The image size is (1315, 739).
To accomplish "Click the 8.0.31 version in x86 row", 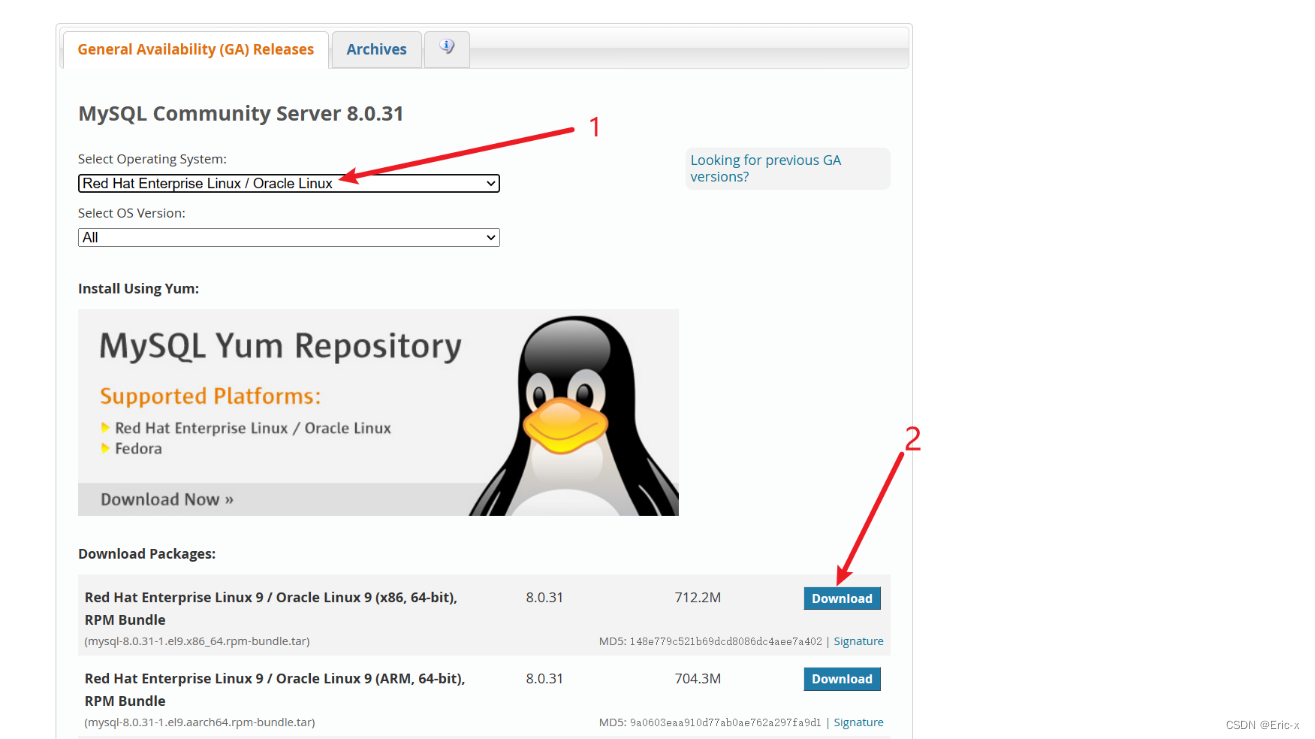I will [545, 597].
